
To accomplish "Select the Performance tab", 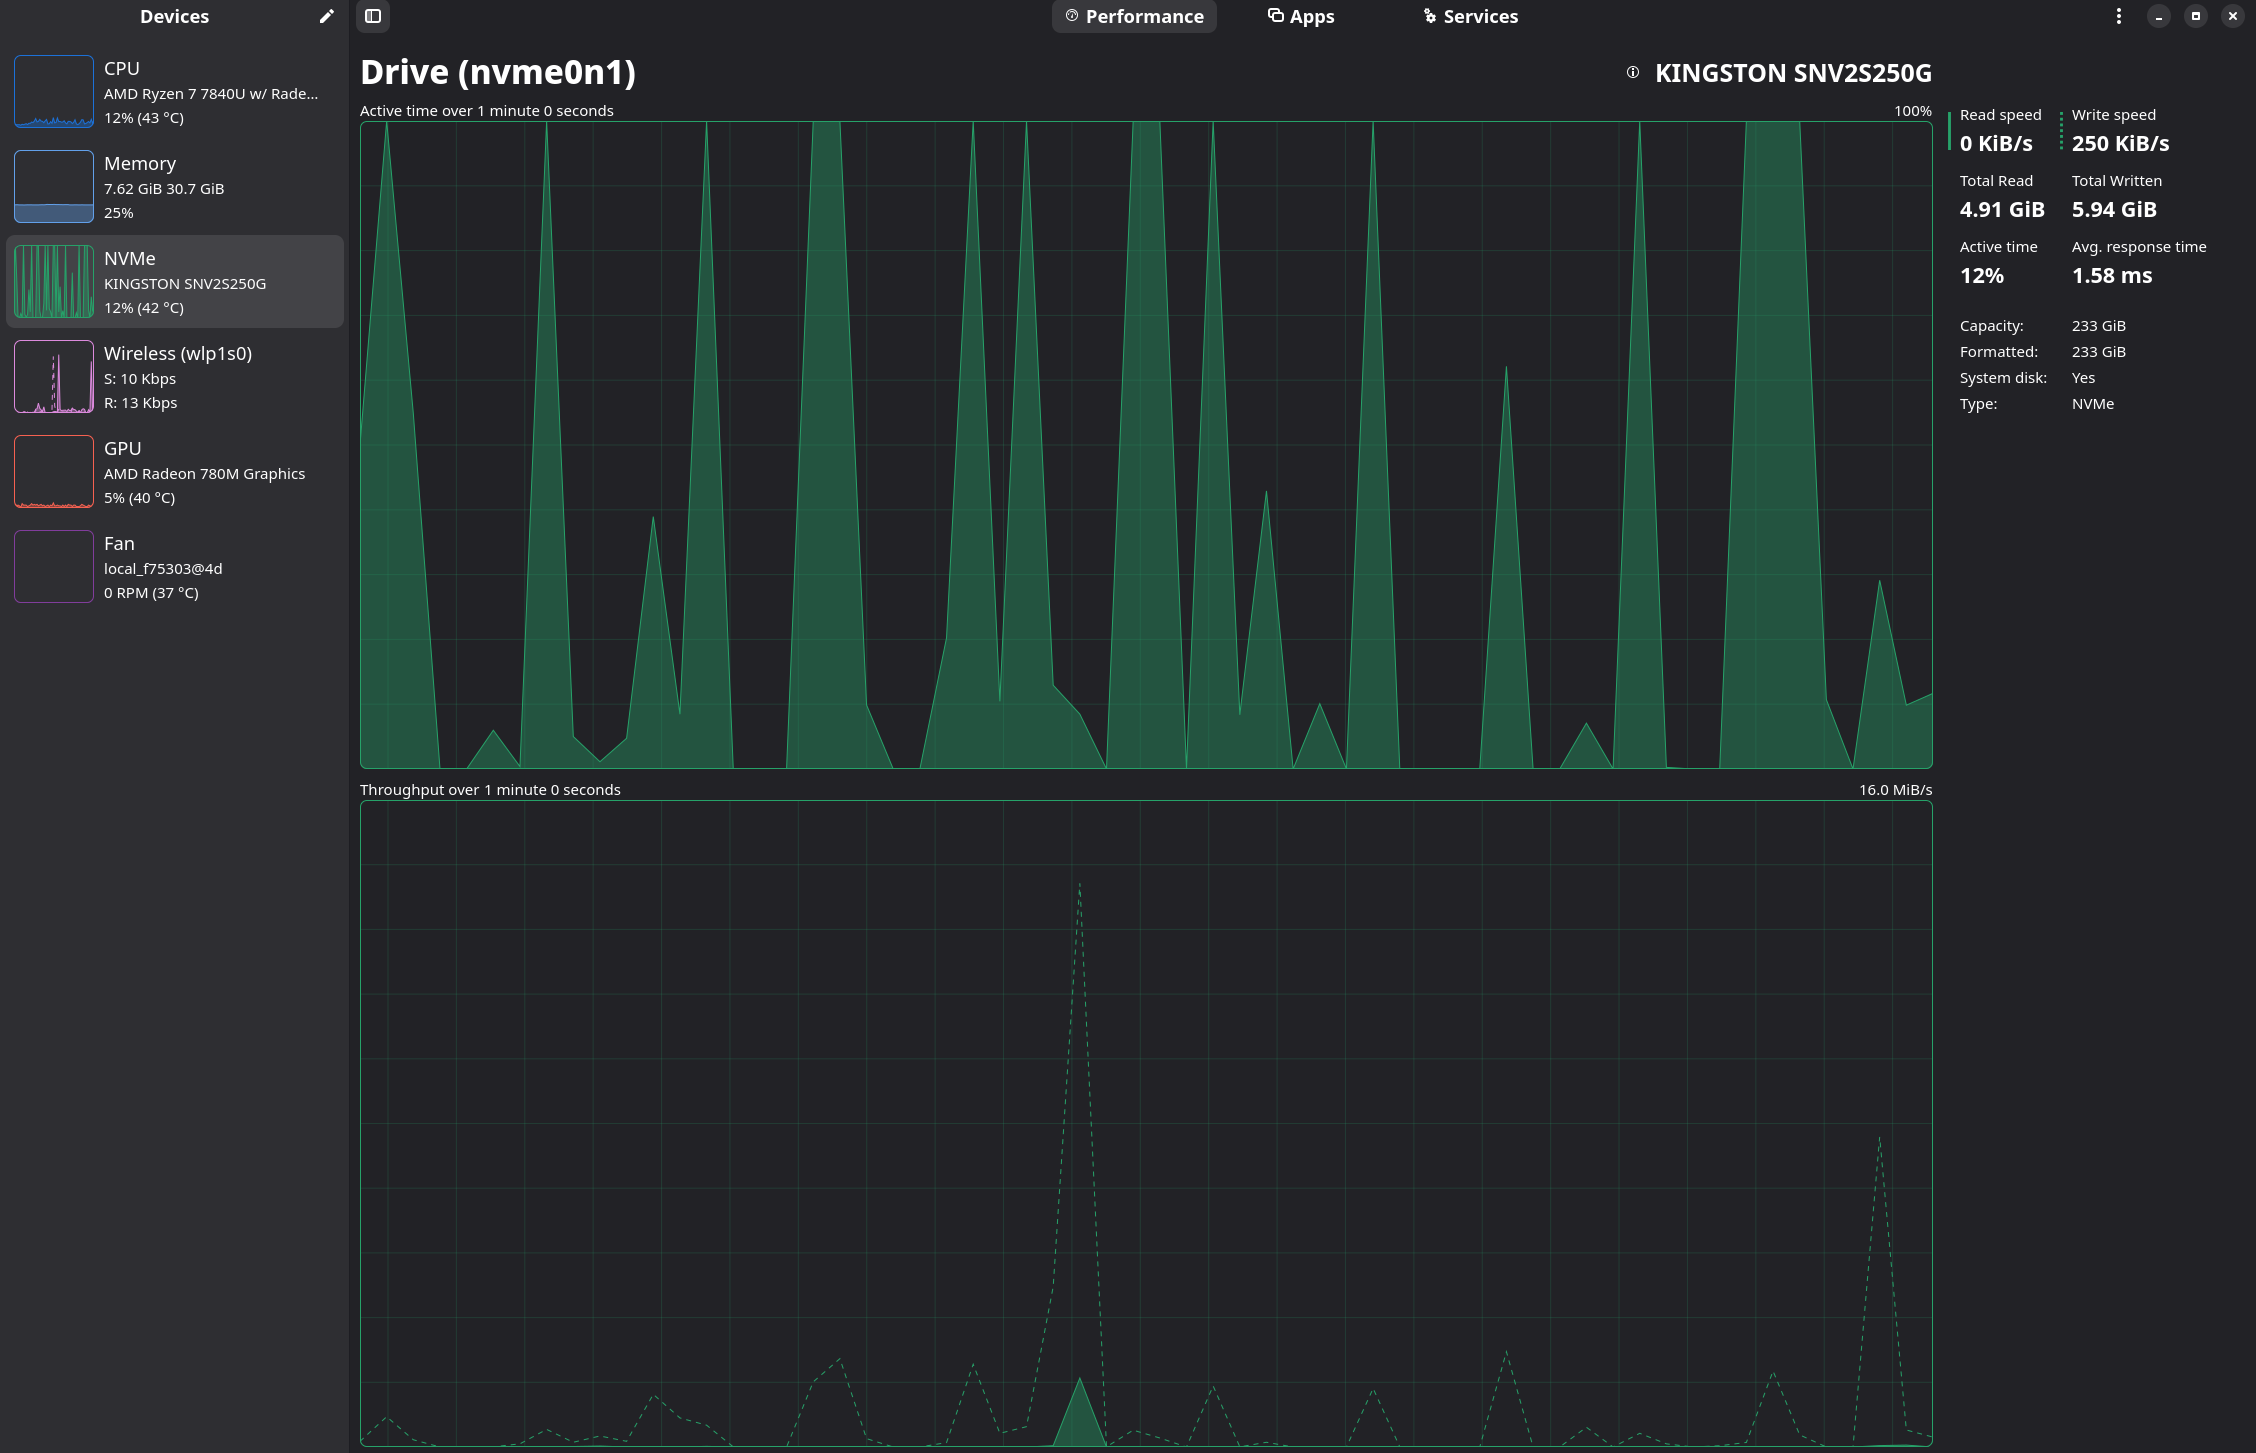I will pos(1134,16).
